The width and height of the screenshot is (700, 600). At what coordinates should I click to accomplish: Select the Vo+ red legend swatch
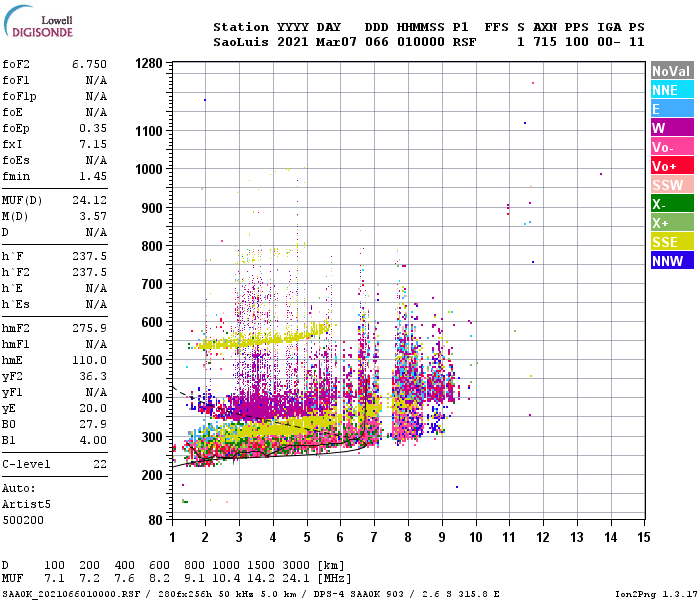(672, 166)
